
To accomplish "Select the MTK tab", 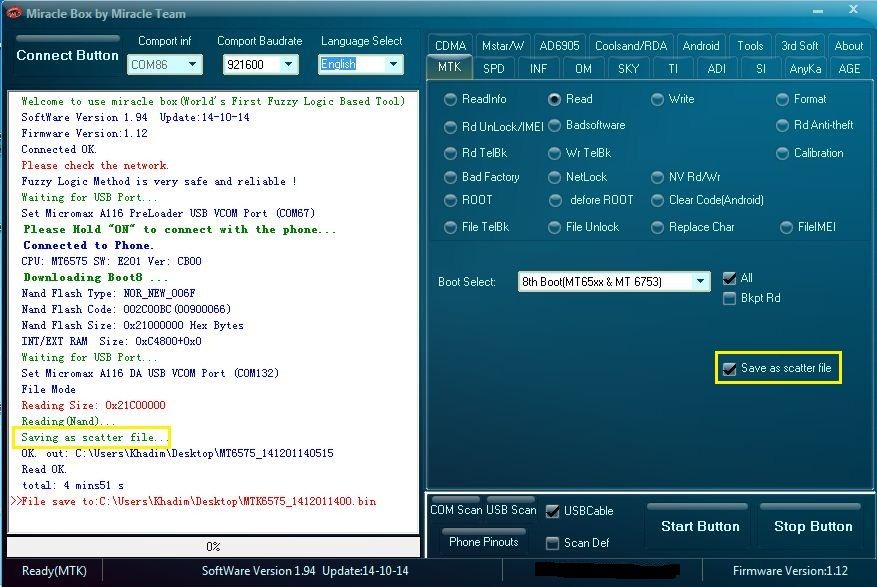I will 450,67.
